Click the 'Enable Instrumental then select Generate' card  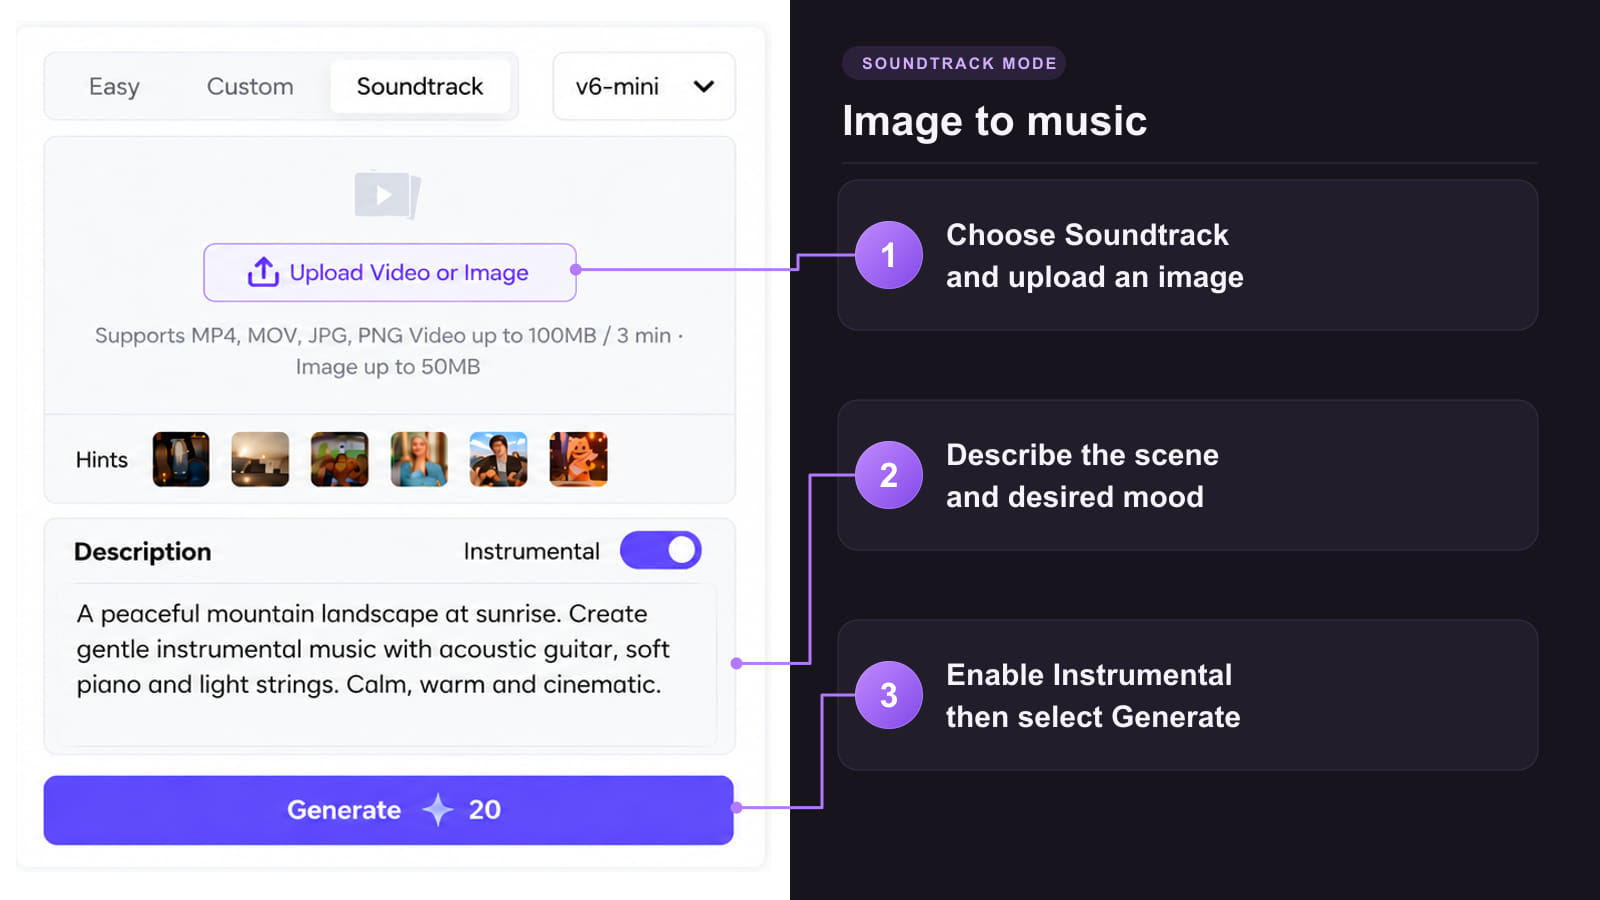1188,695
